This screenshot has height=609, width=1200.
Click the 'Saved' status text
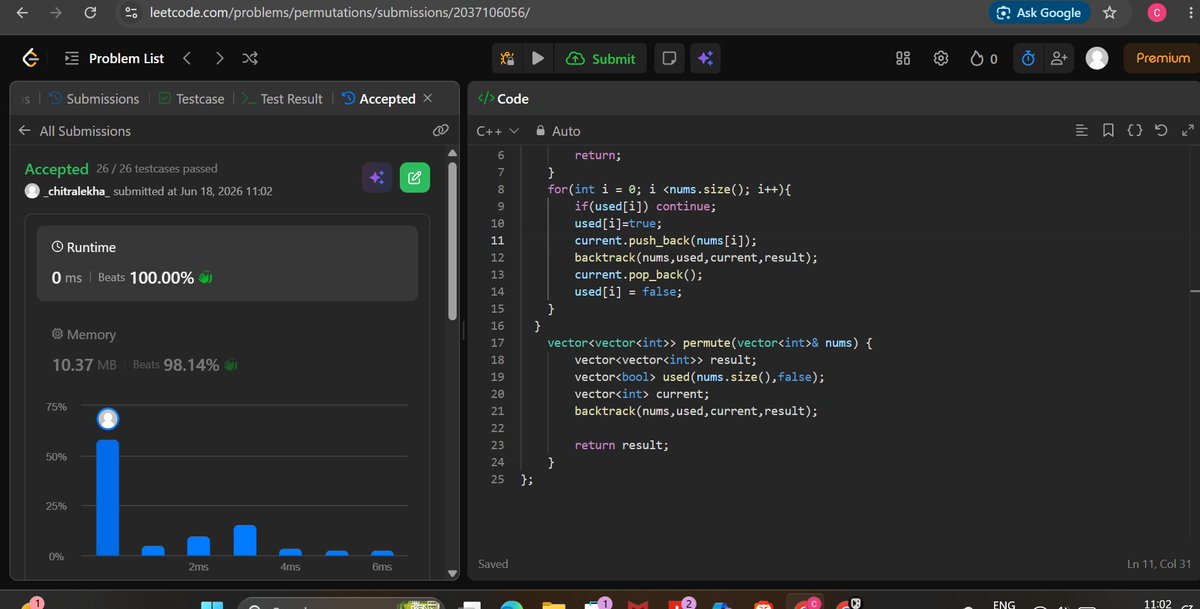(493, 564)
